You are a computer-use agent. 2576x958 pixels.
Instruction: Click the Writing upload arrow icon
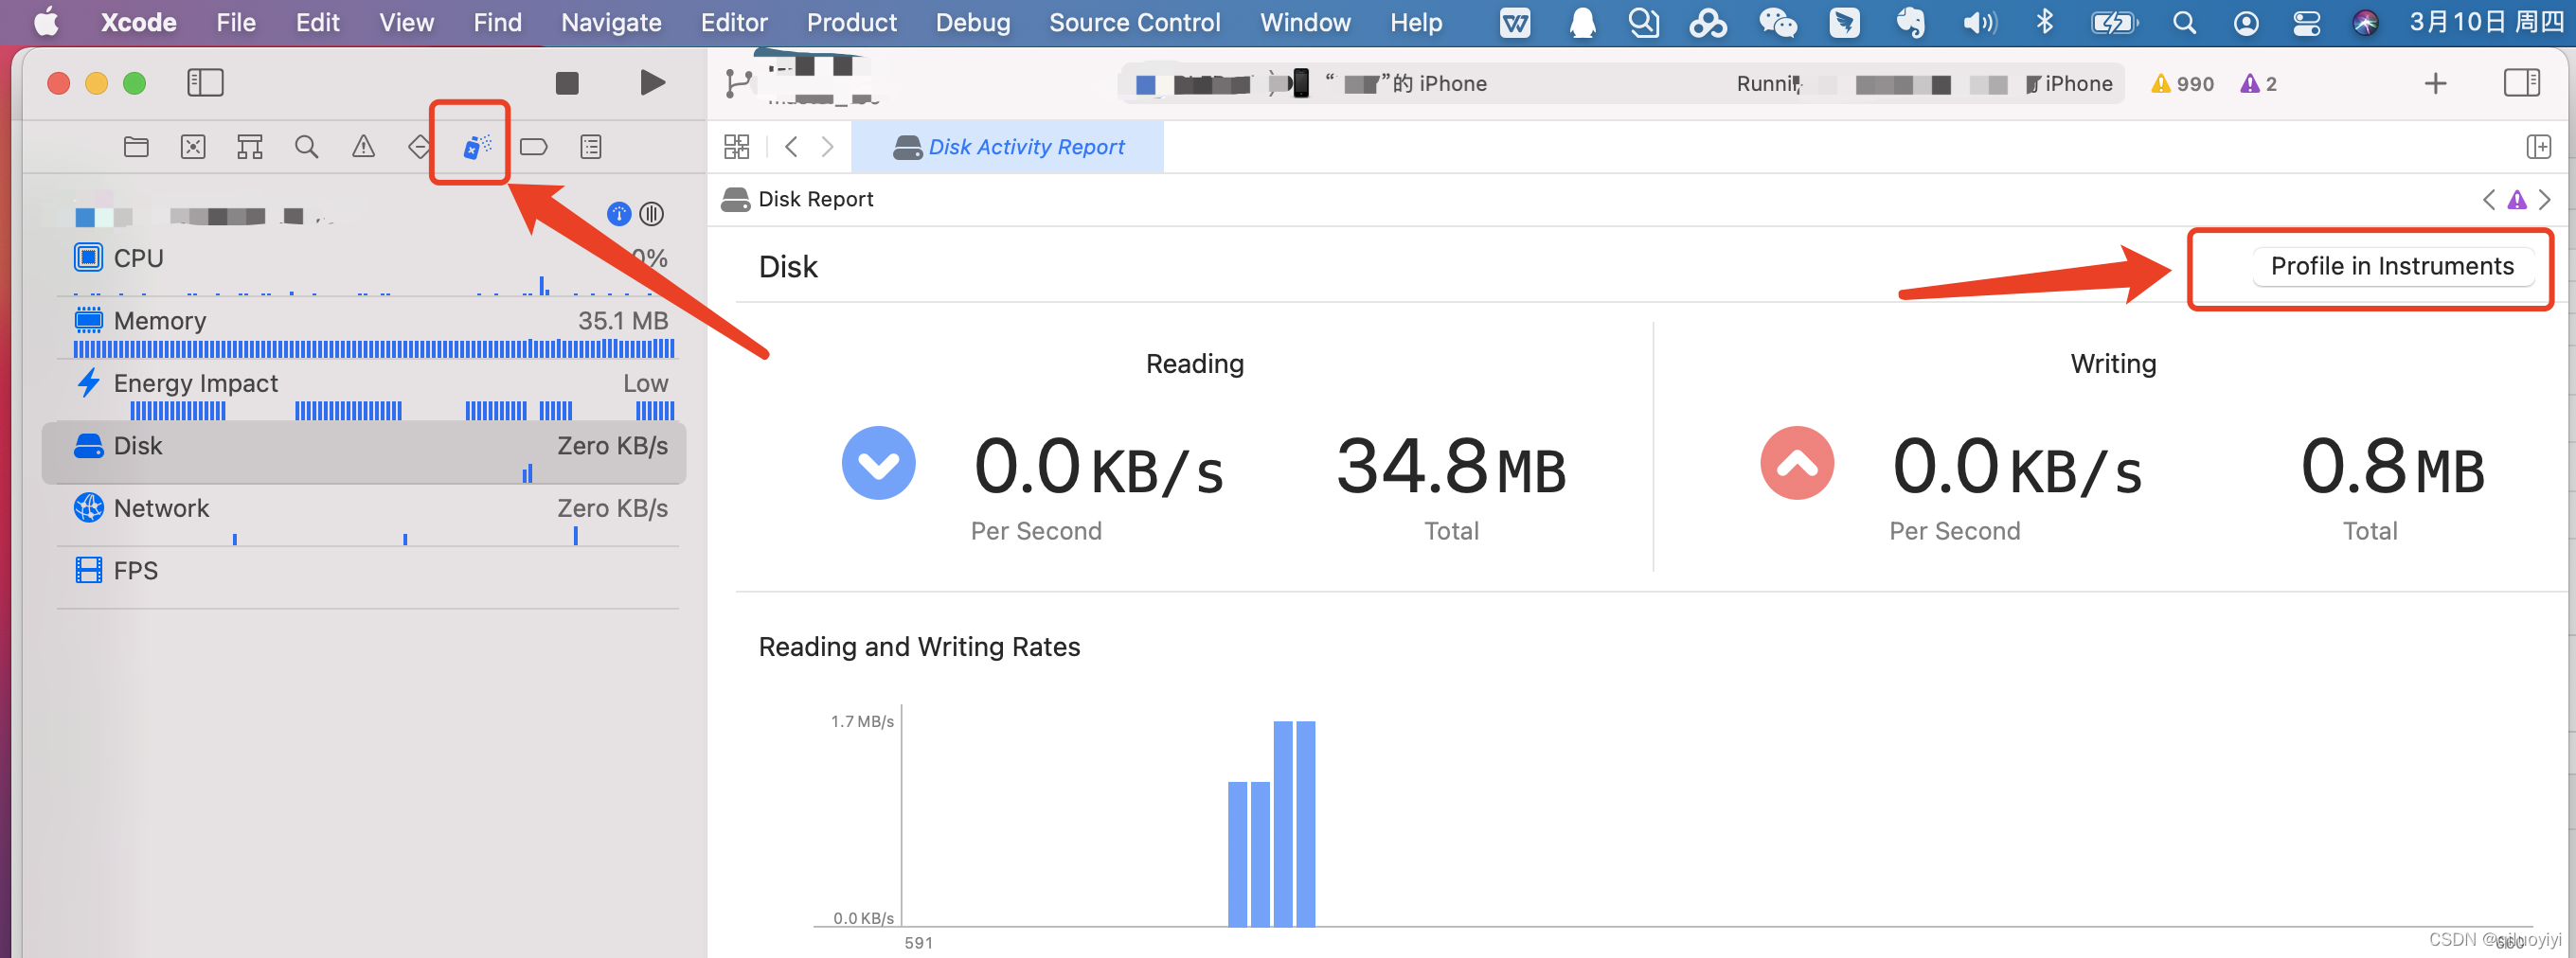tap(1797, 463)
